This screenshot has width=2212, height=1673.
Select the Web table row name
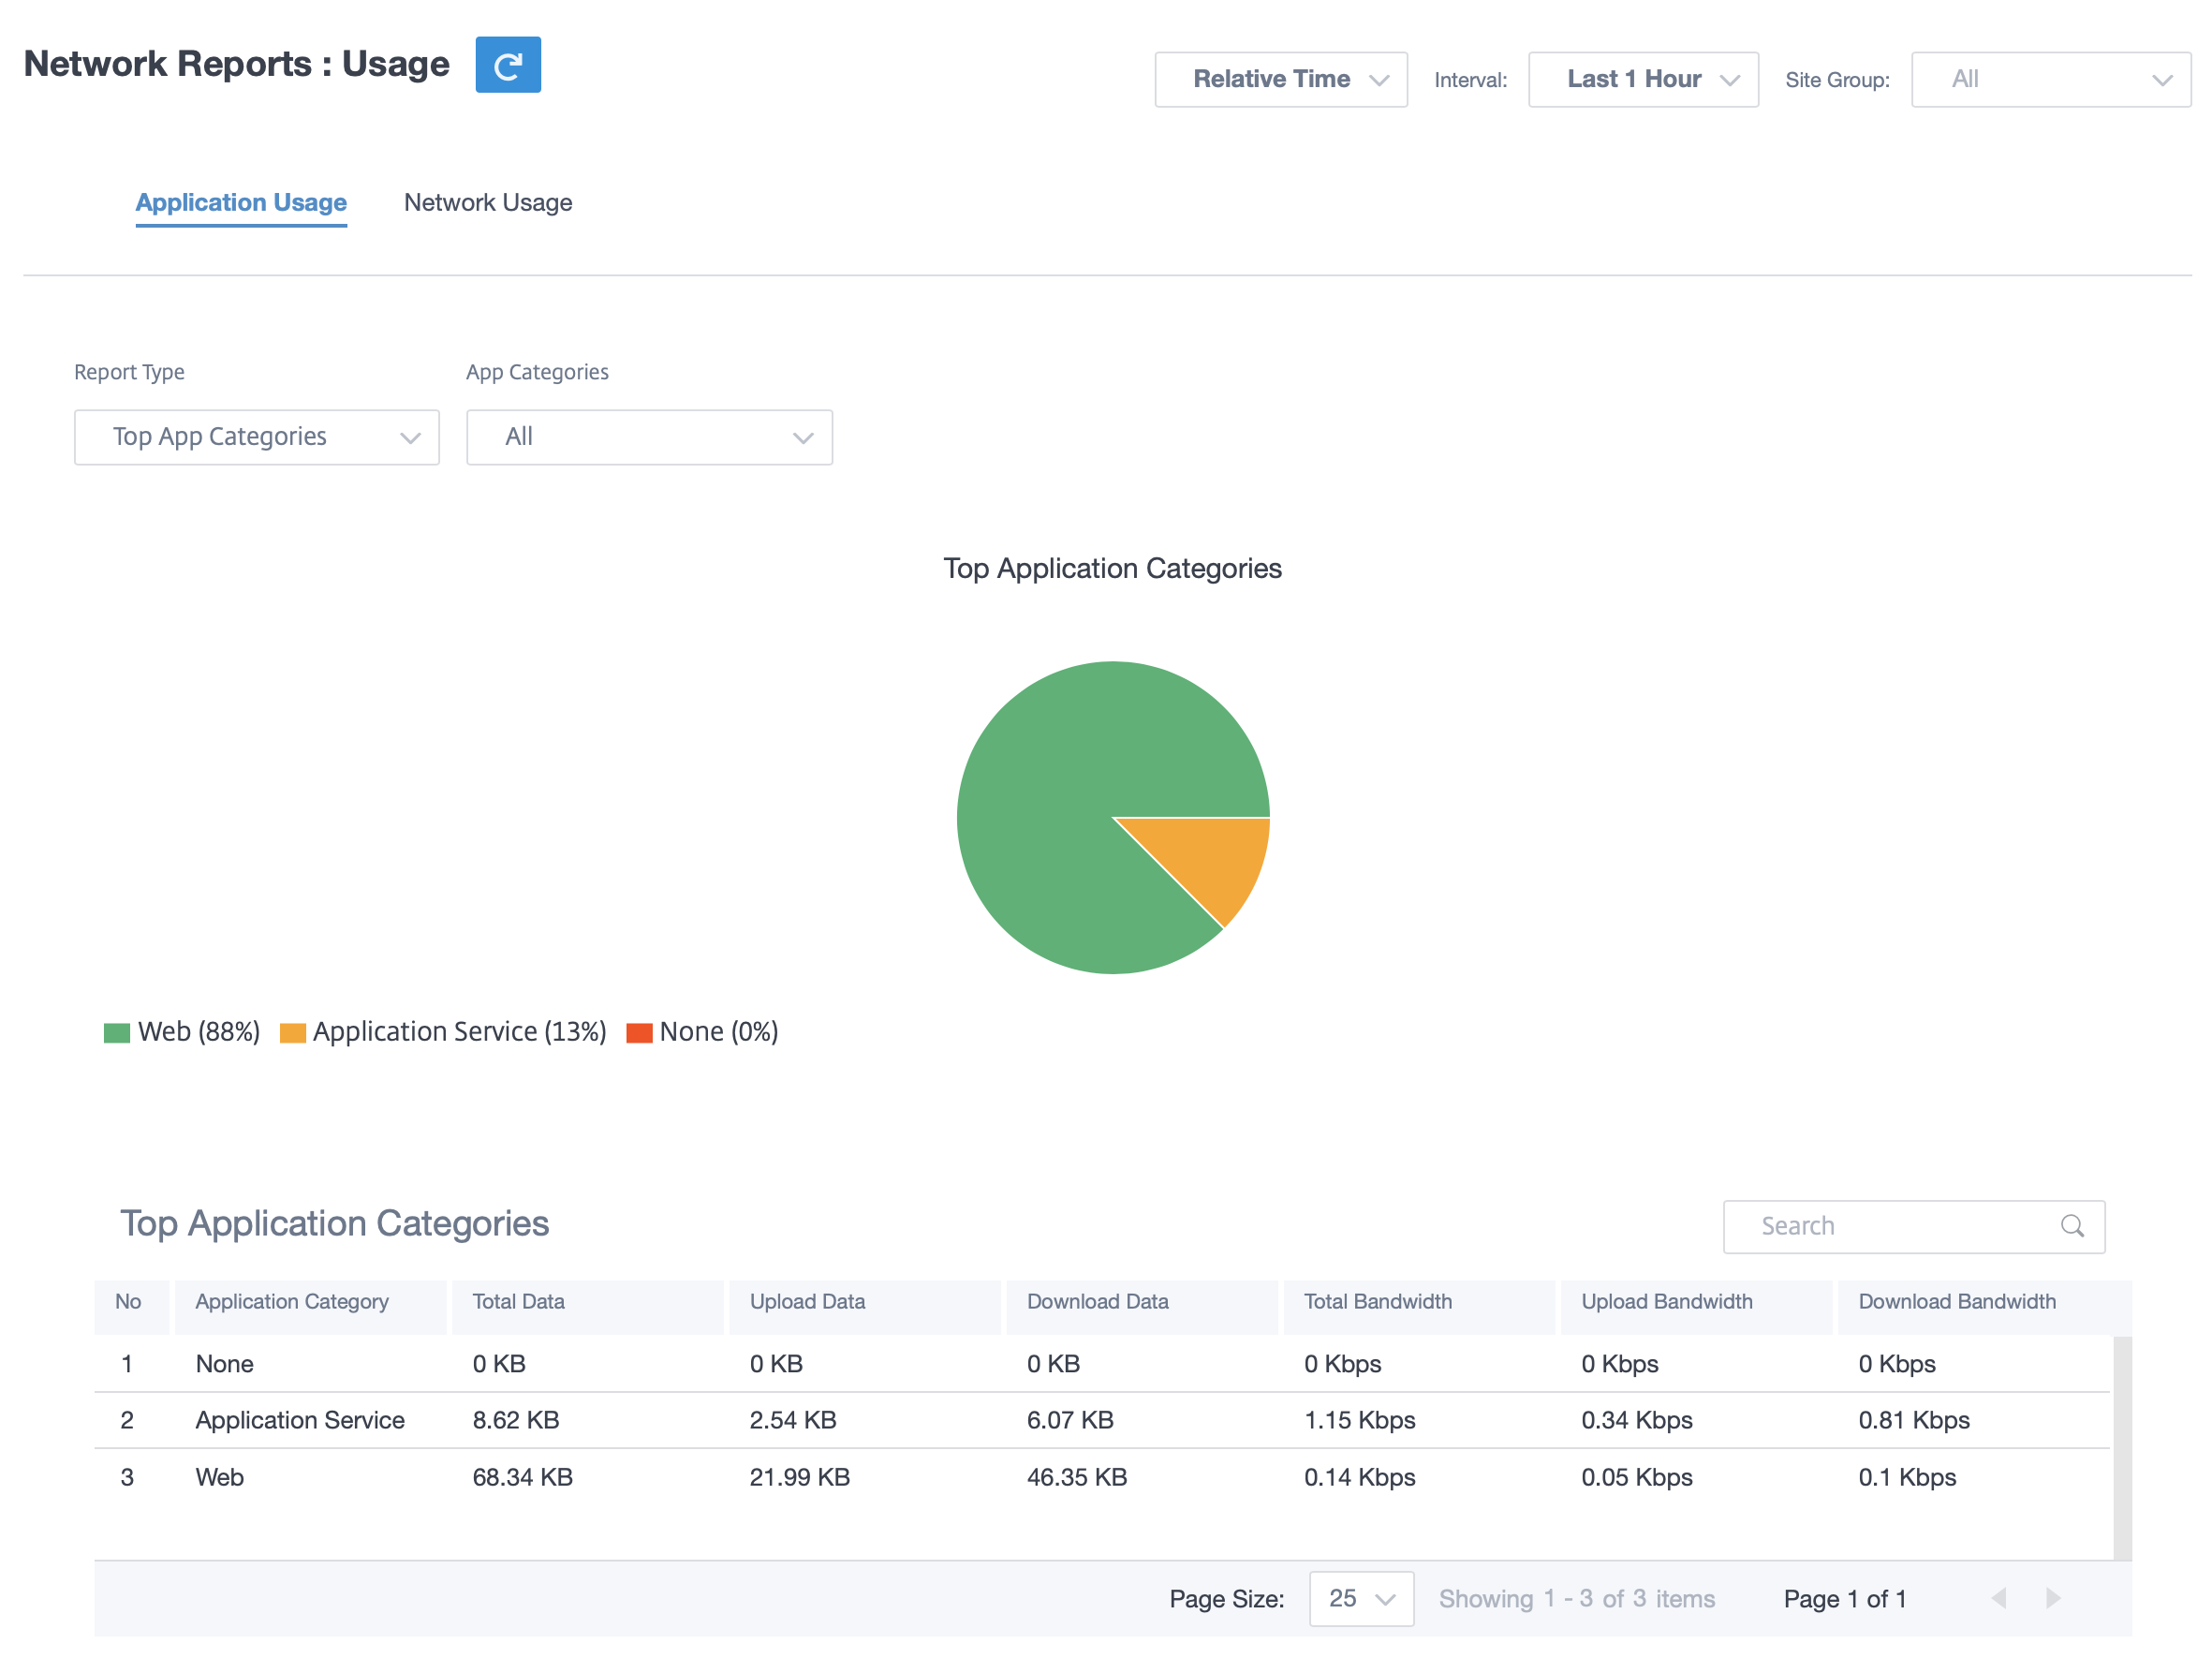click(x=219, y=1477)
